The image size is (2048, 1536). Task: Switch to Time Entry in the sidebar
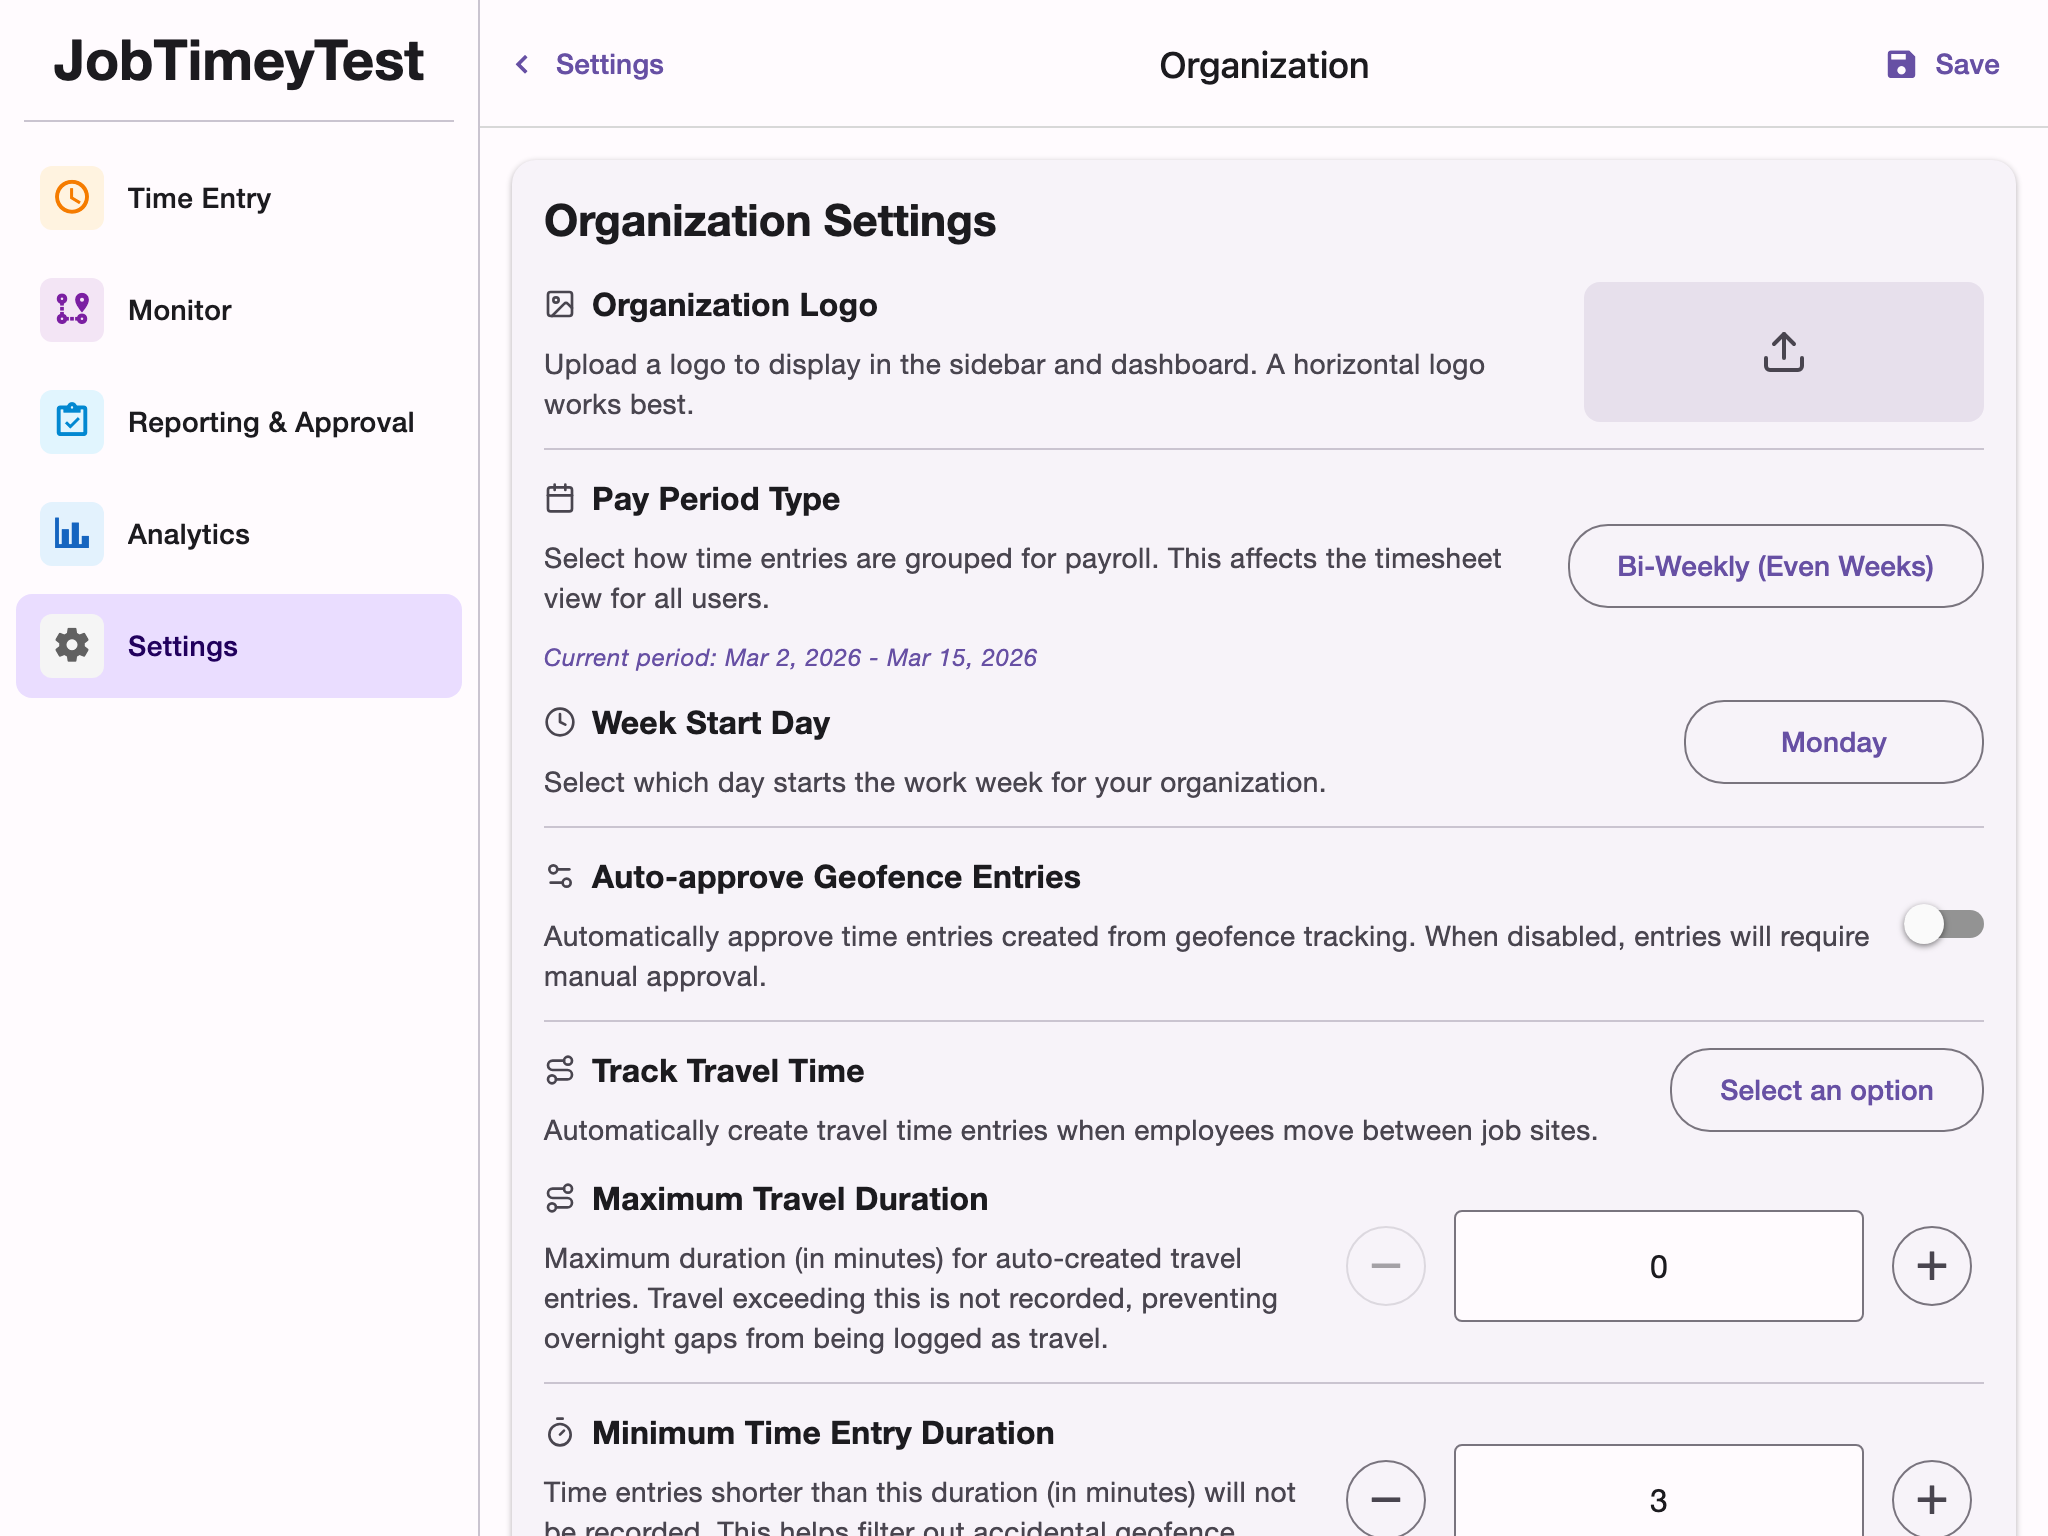[x=199, y=198]
